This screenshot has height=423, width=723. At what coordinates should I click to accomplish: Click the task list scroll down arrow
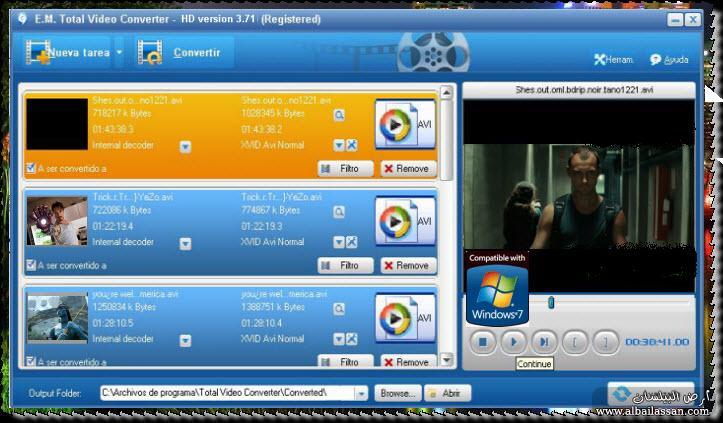pyautogui.click(x=446, y=359)
